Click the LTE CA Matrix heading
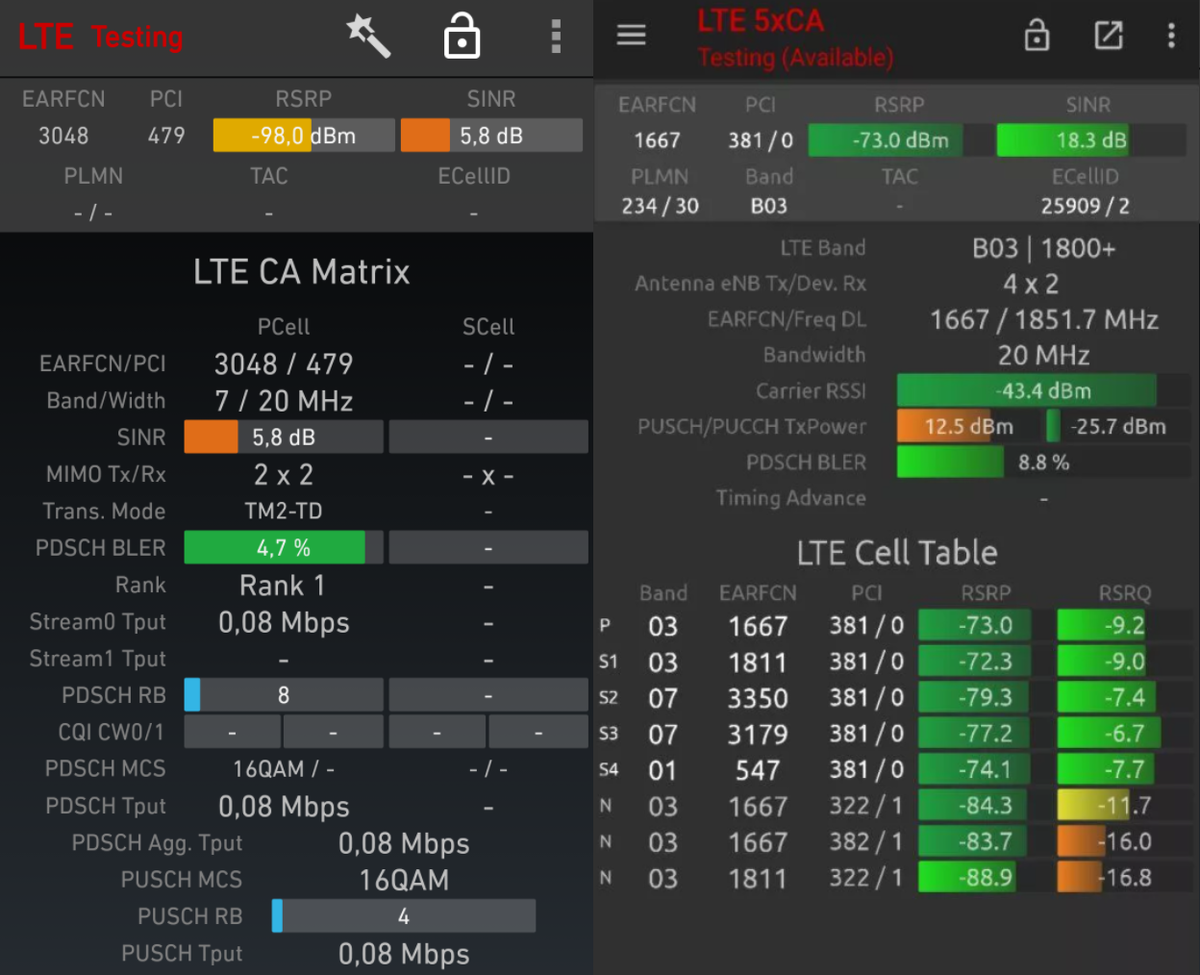 click(301, 271)
